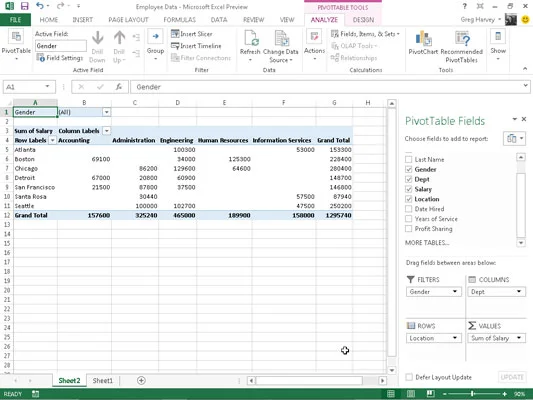Switch to the DESIGN ribbon tab

363,20
